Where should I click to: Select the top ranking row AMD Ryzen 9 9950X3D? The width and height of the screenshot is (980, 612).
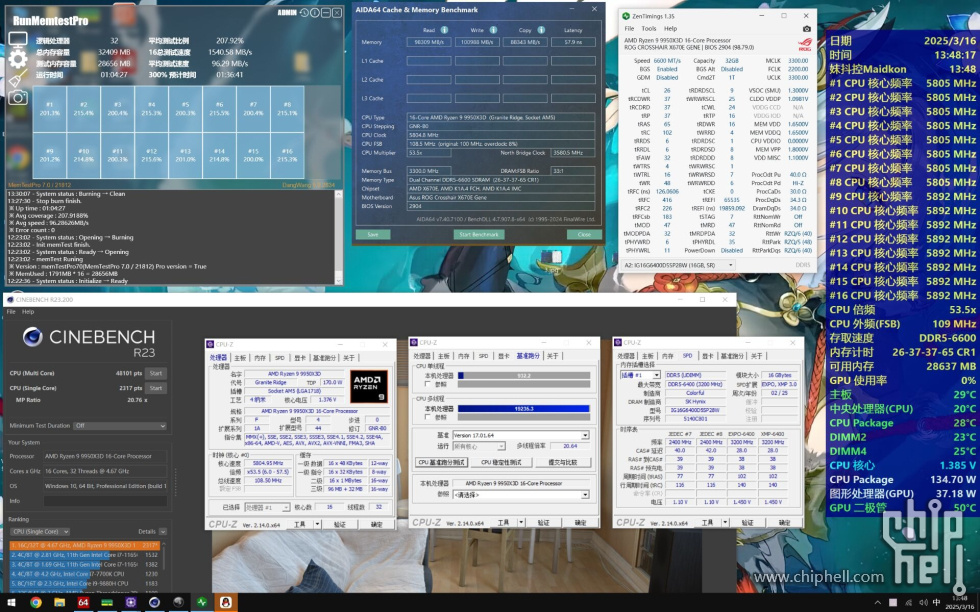click(x=84, y=545)
